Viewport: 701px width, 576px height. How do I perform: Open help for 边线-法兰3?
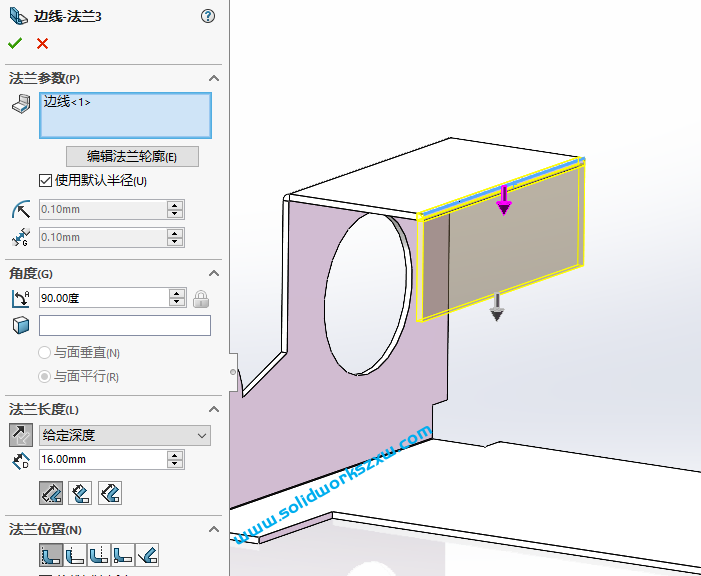[208, 17]
